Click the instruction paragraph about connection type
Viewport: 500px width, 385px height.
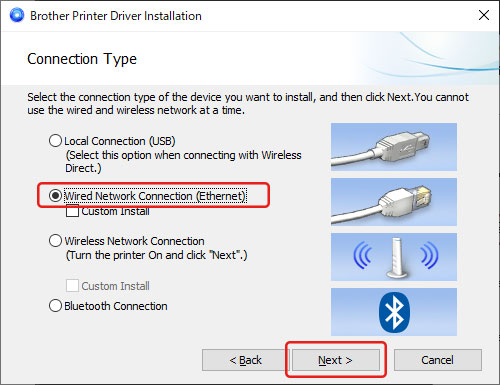tap(248, 103)
